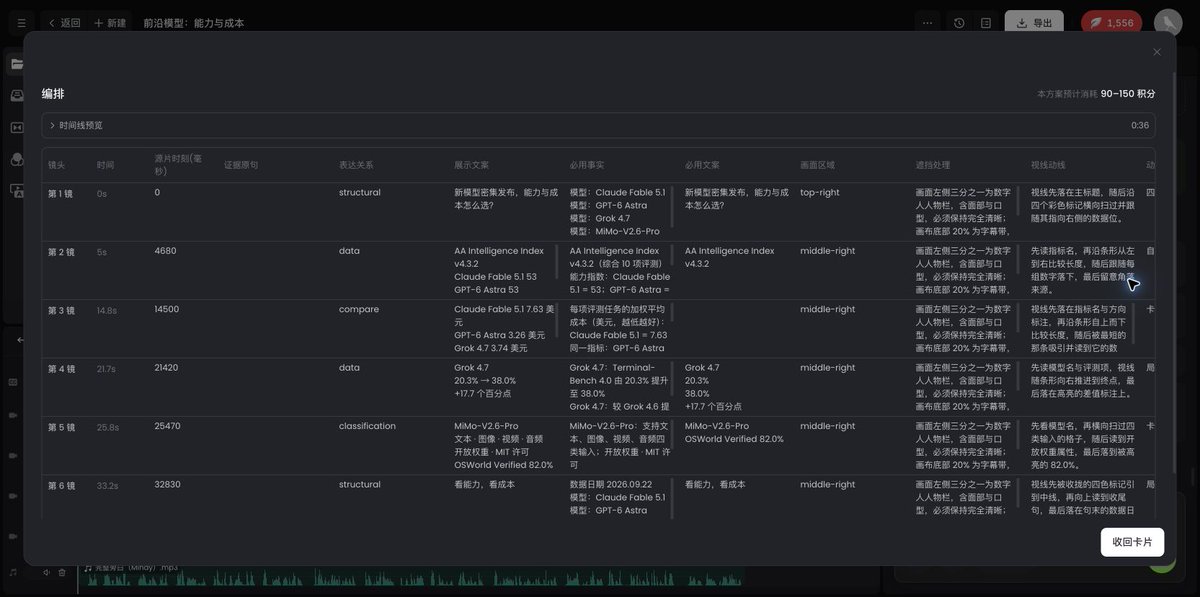The width and height of the screenshot is (1200, 597).
Task: Click the 证据原句 column header
Action: click(x=241, y=165)
